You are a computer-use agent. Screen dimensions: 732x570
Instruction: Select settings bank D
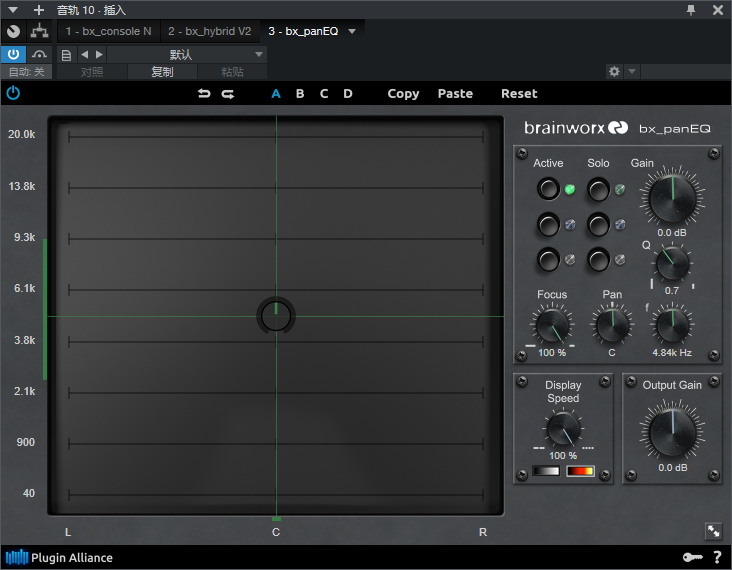[x=348, y=94]
